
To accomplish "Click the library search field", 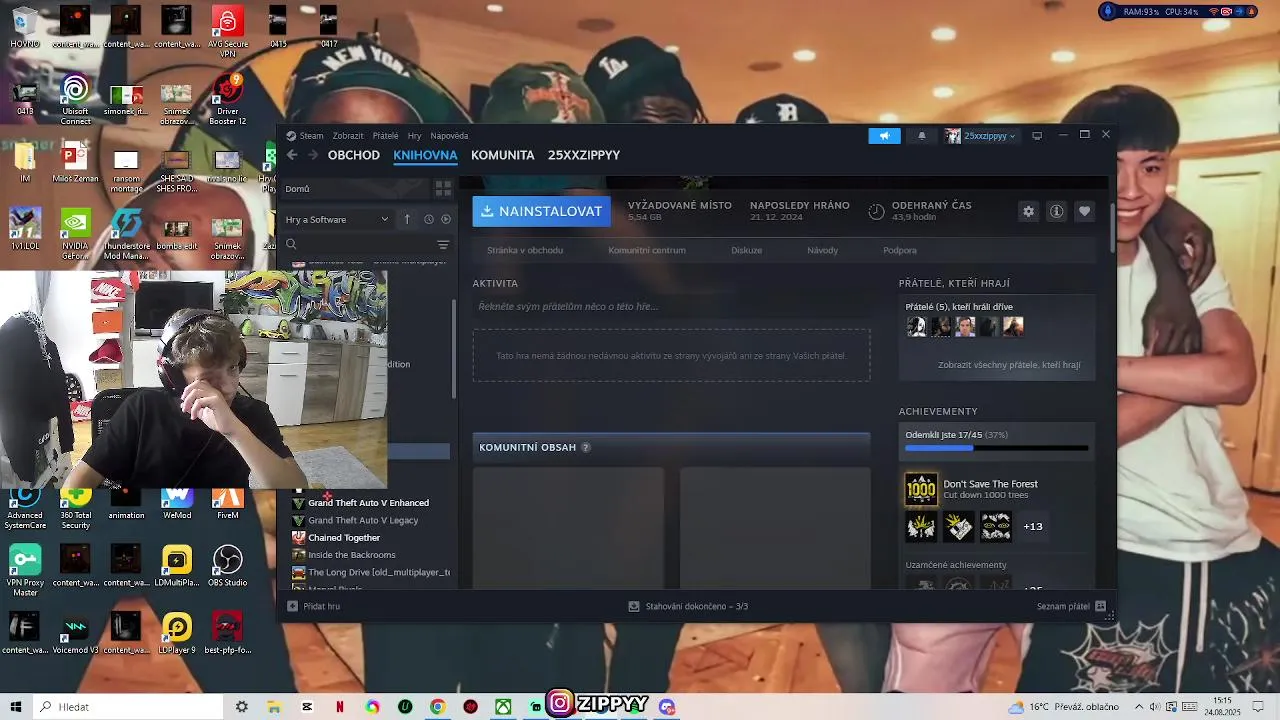I will 360,244.
